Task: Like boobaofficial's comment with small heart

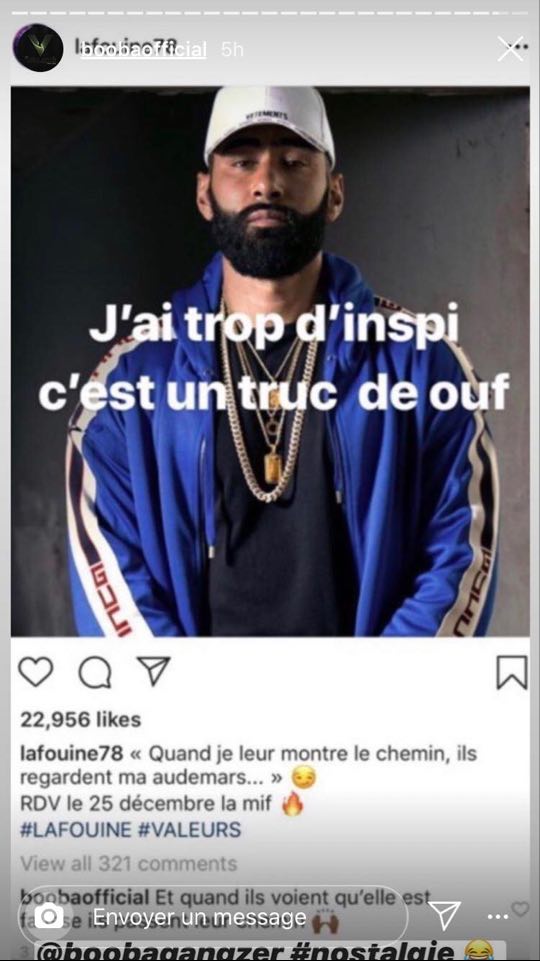Action: click(x=520, y=909)
